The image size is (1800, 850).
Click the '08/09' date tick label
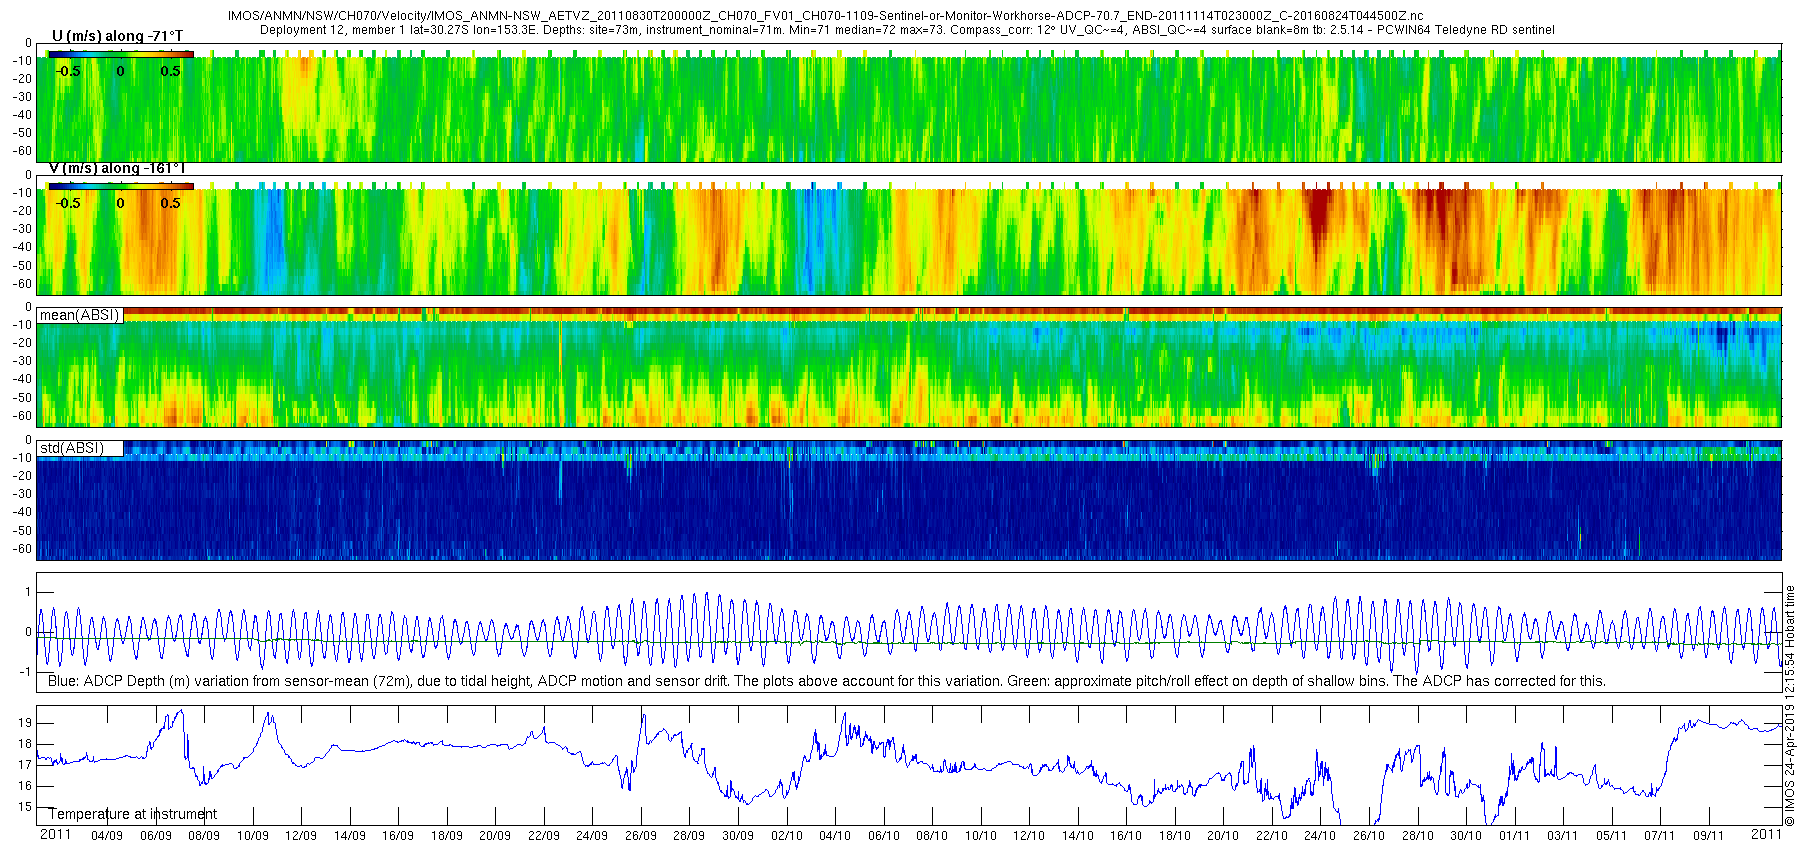(204, 835)
